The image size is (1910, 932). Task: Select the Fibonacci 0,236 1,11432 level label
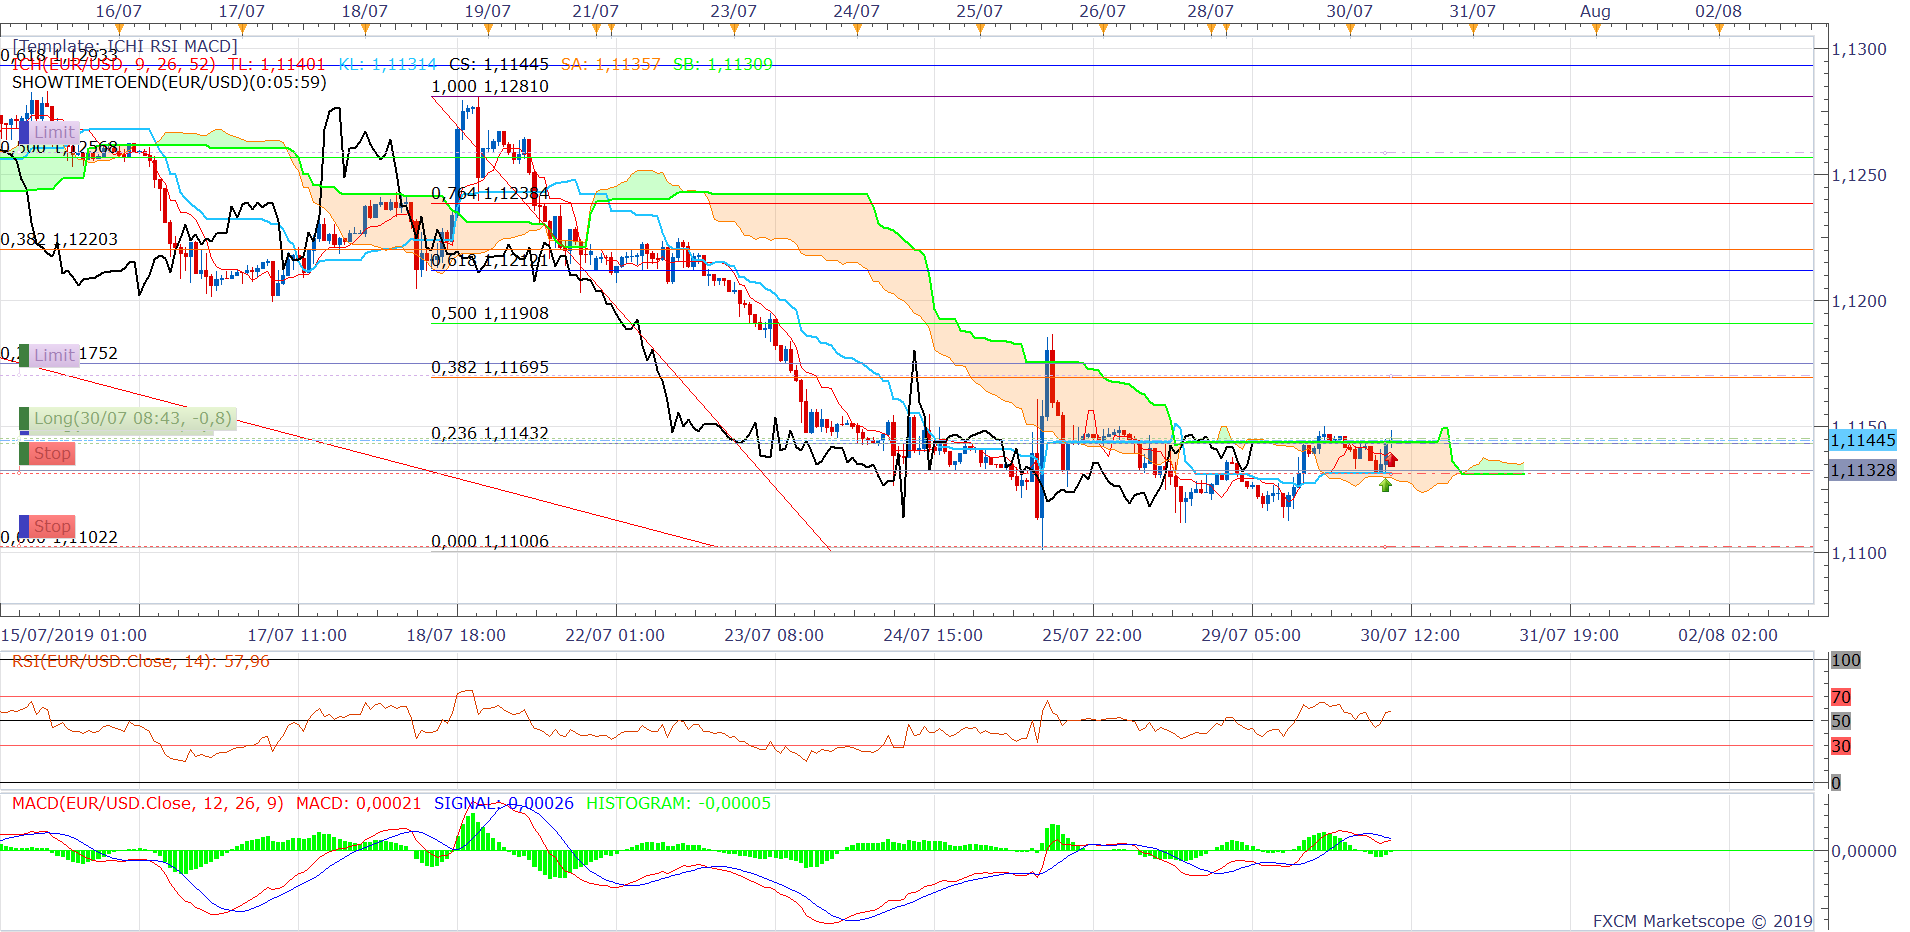[490, 433]
